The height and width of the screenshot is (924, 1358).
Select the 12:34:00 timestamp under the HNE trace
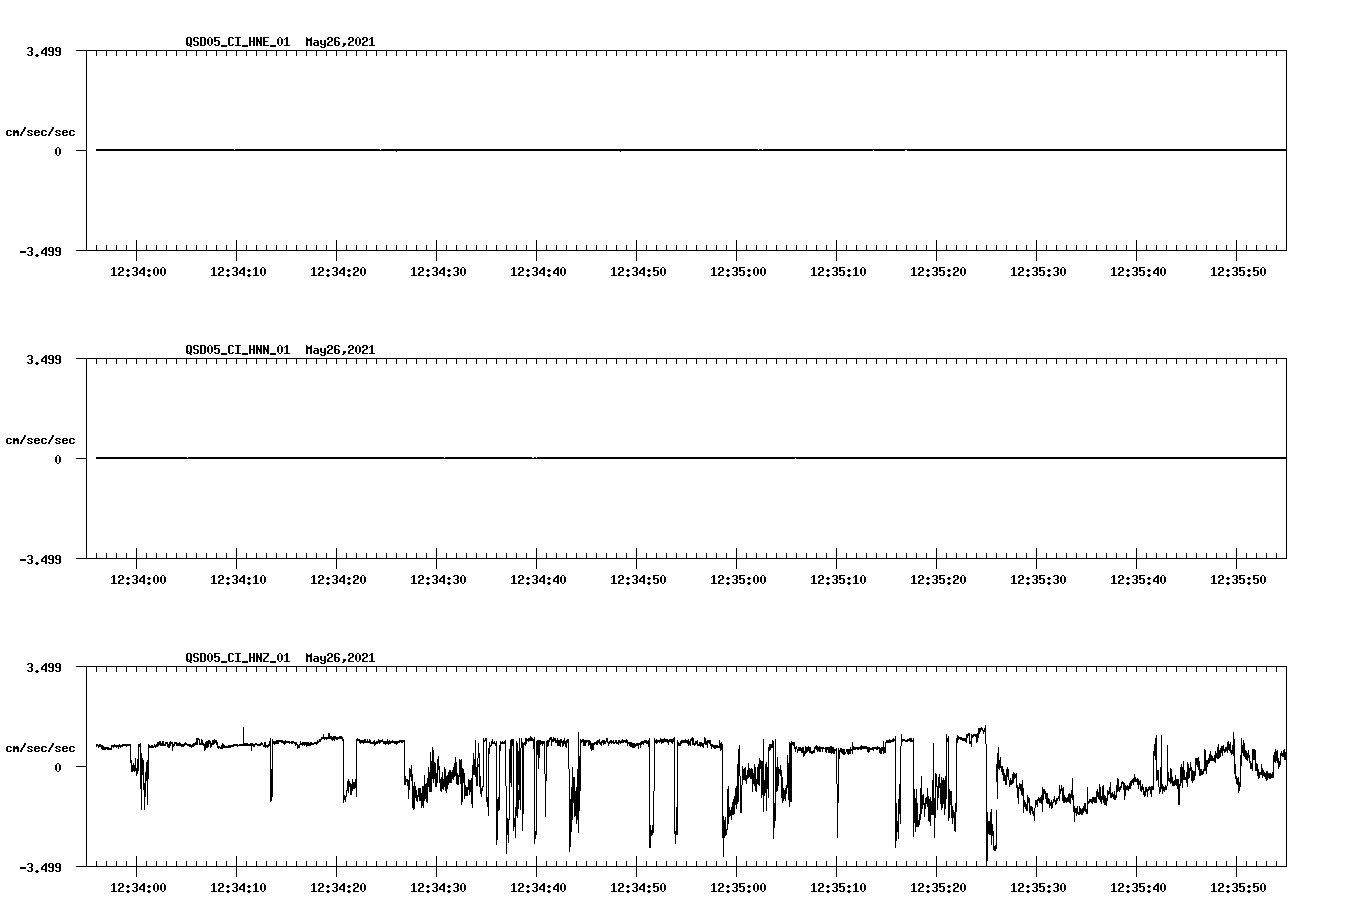(x=139, y=270)
